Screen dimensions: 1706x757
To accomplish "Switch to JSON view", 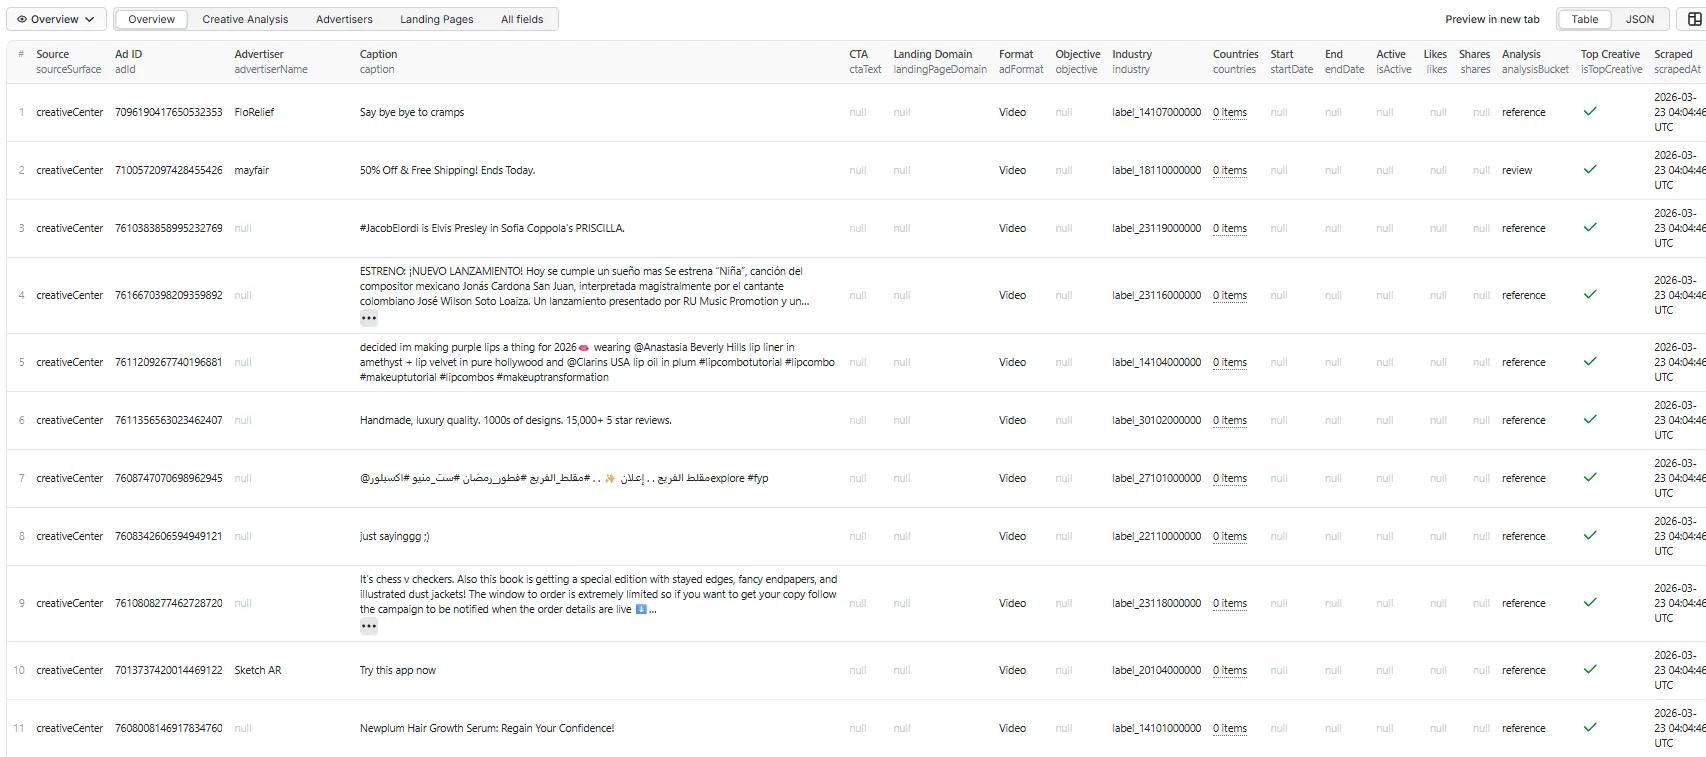I will pyautogui.click(x=1640, y=19).
